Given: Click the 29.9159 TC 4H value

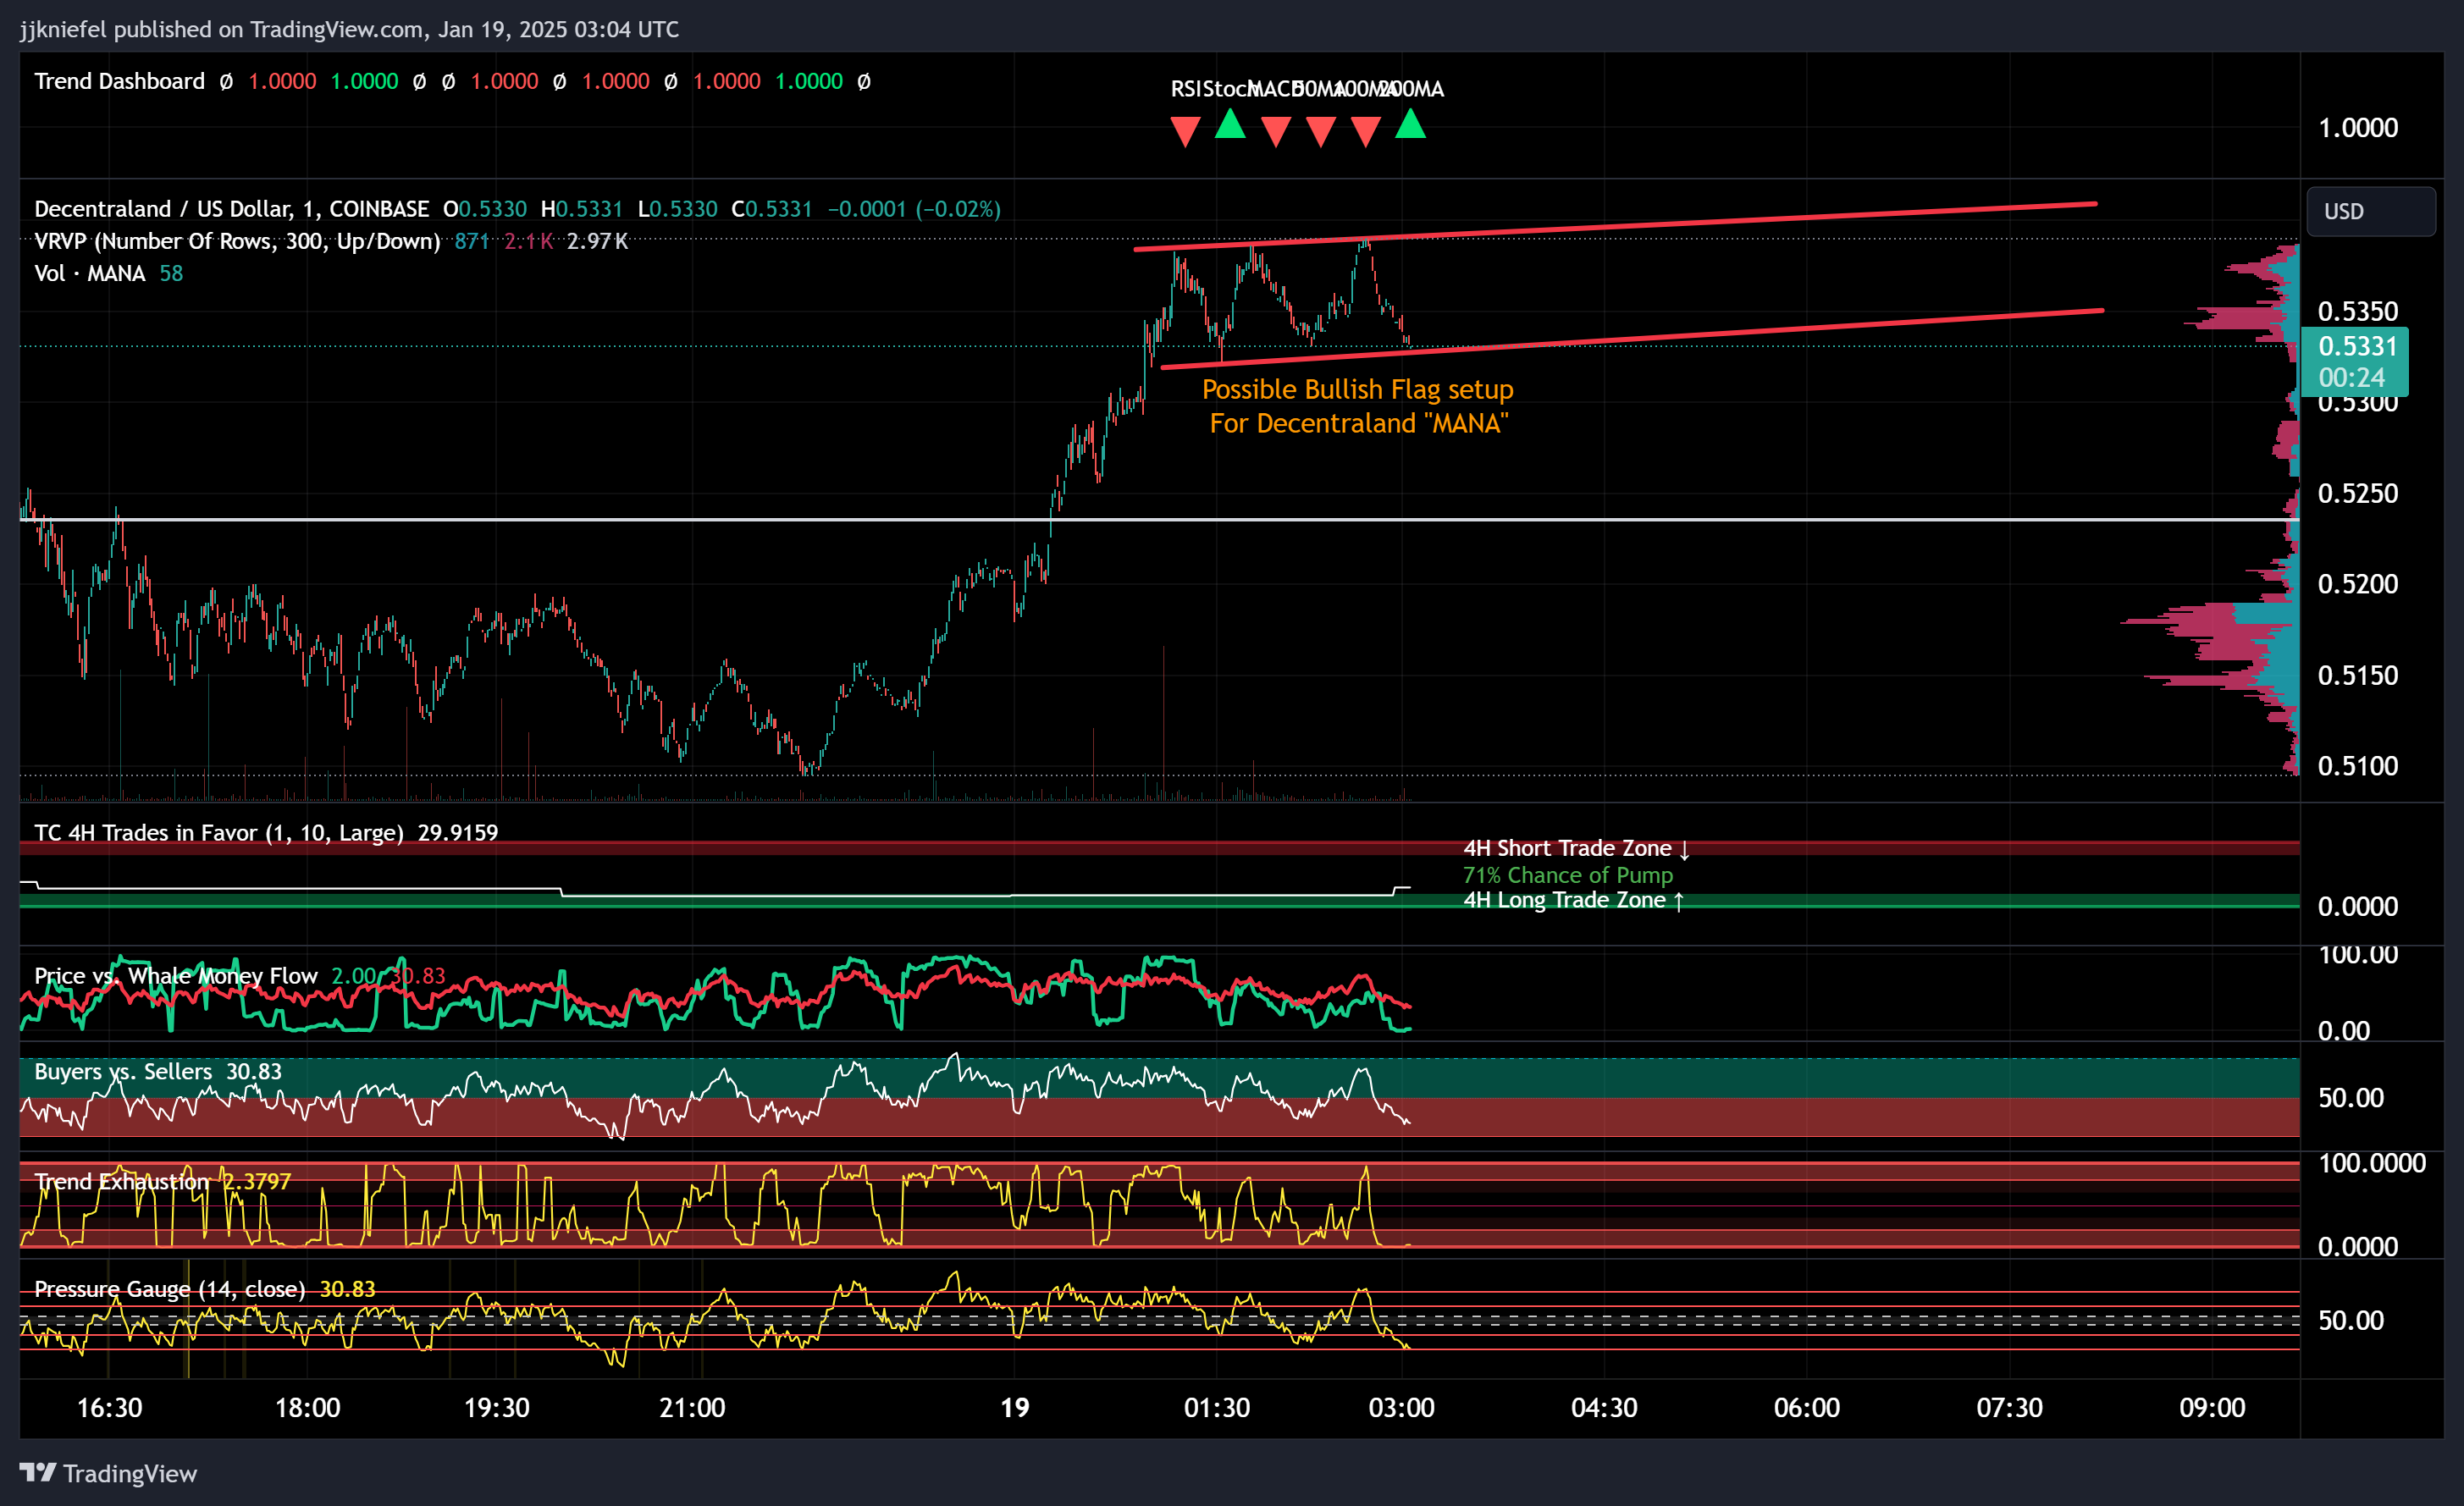Looking at the screenshot, I should (457, 833).
